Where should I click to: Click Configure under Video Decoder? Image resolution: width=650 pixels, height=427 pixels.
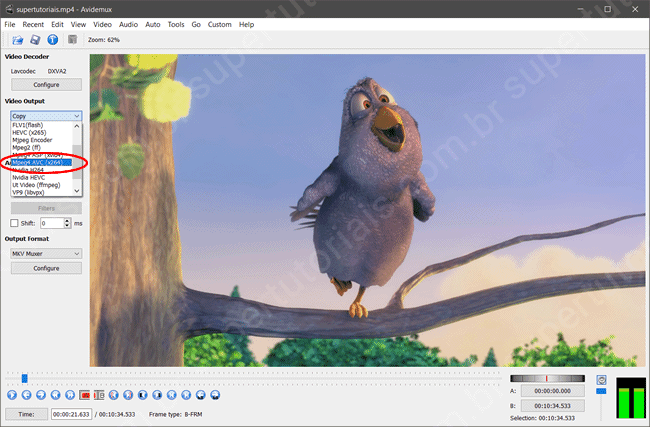tap(46, 85)
